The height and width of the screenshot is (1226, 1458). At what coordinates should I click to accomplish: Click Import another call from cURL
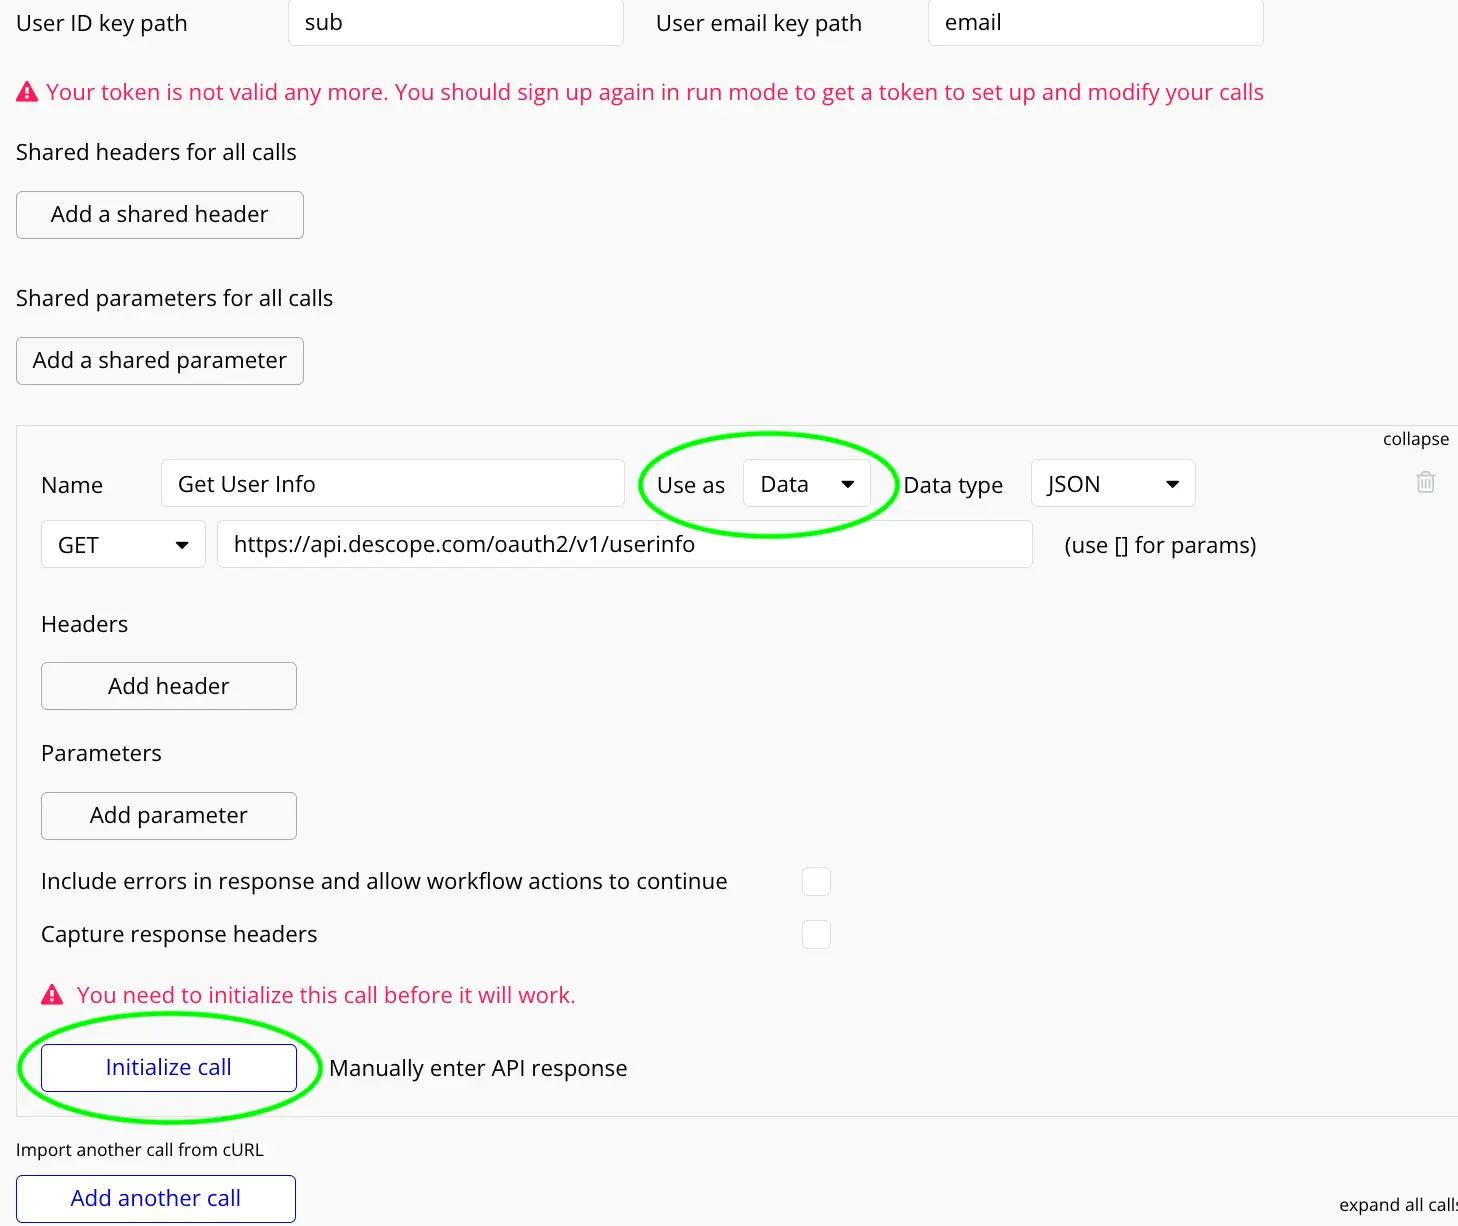tap(140, 1149)
